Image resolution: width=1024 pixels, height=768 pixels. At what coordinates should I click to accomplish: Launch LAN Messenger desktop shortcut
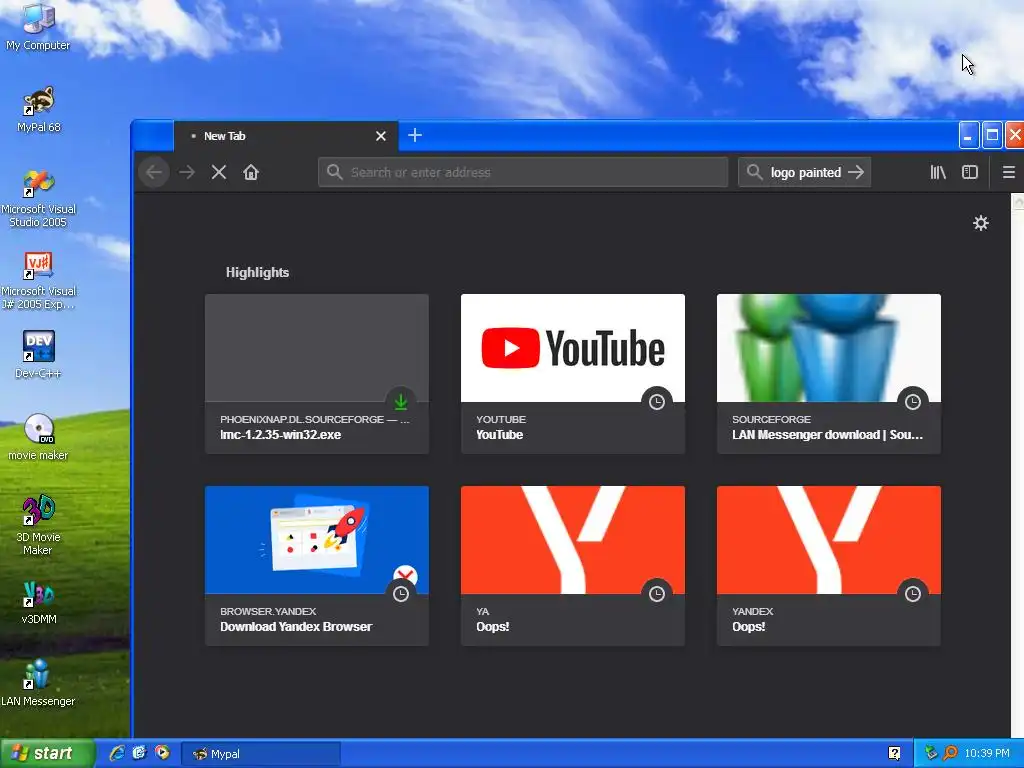click(38, 682)
